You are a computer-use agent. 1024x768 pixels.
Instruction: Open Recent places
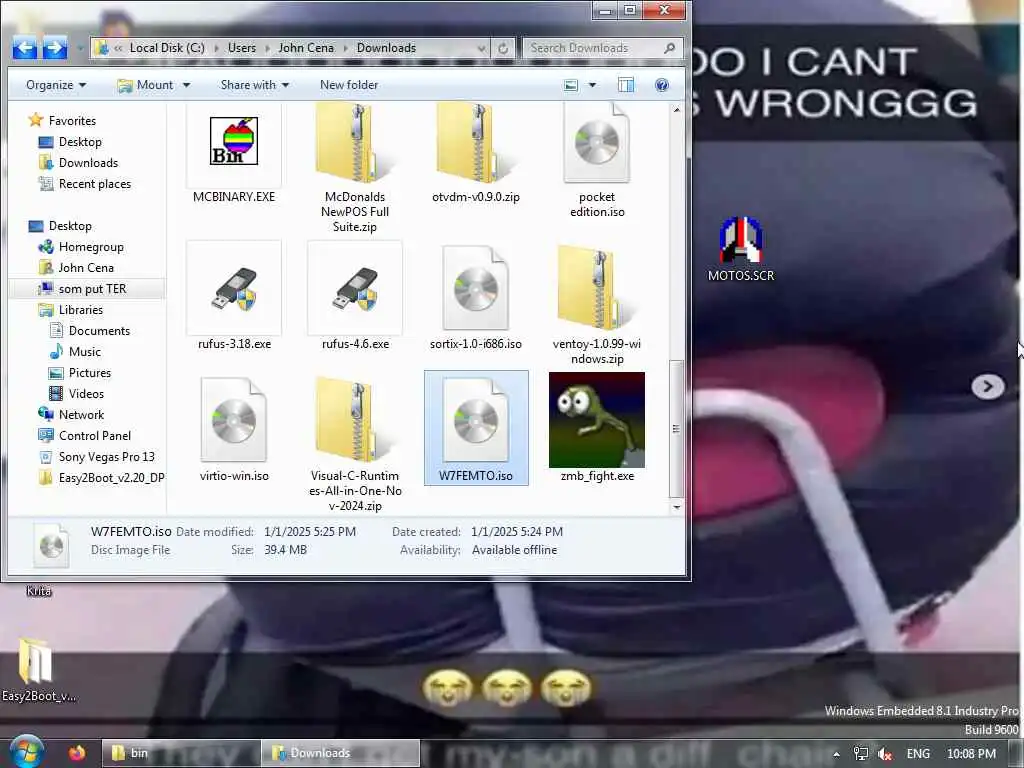[95, 184]
